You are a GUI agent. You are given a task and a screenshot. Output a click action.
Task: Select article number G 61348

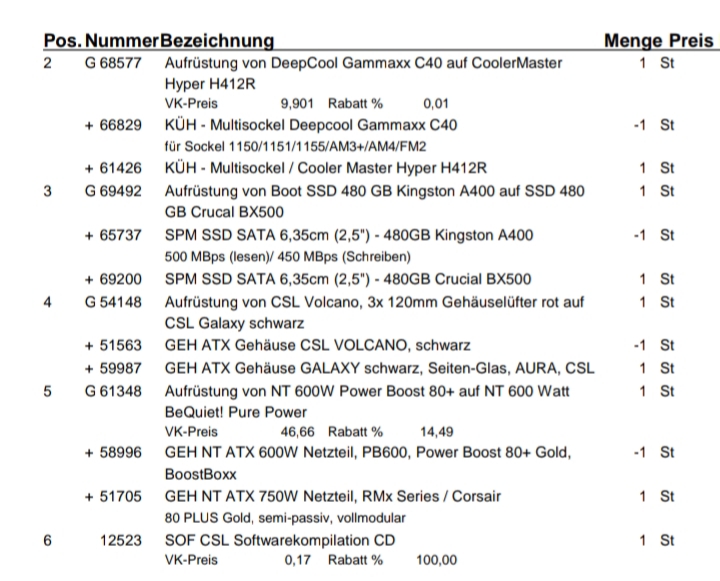pos(113,391)
